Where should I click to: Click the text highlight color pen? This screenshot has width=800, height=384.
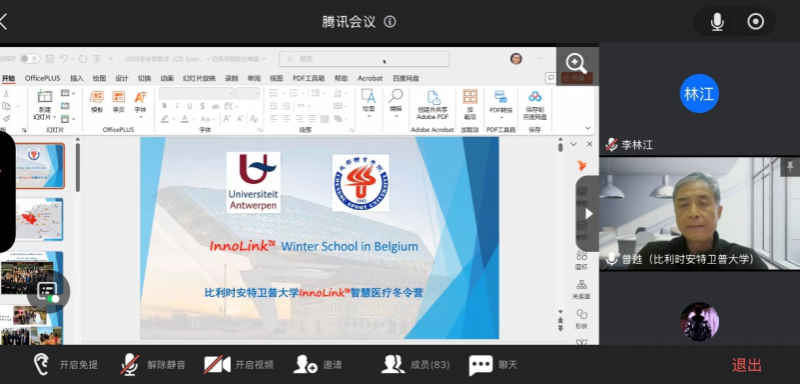[x=165, y=119]
